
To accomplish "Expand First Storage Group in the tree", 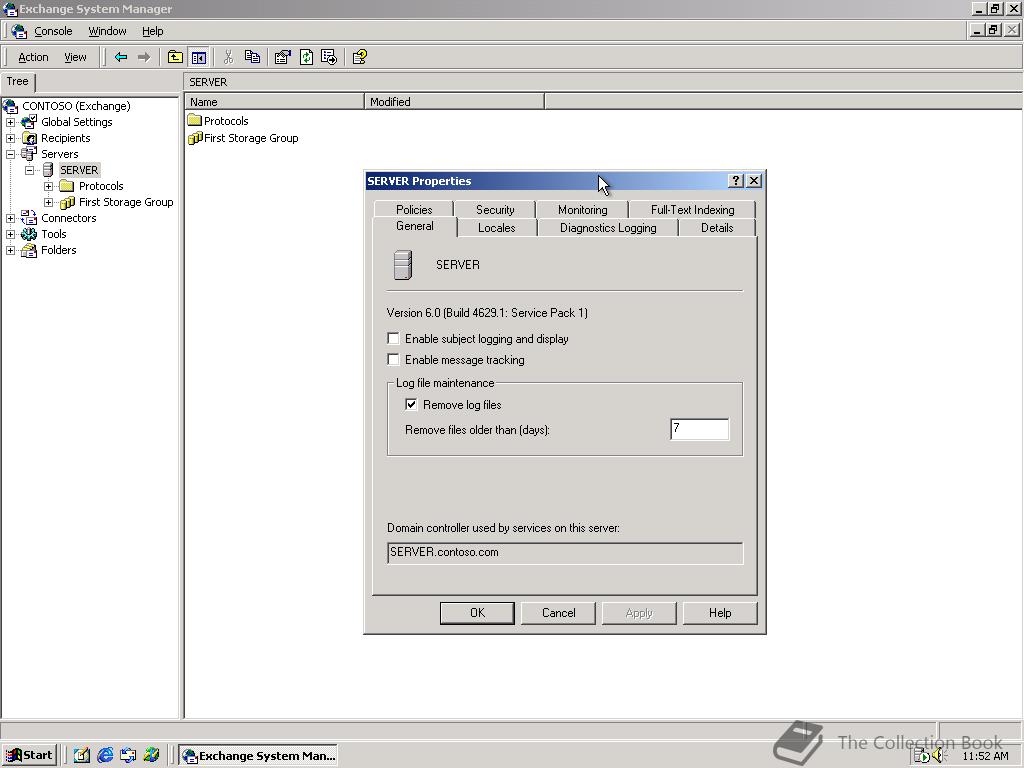I will (48, 202).
